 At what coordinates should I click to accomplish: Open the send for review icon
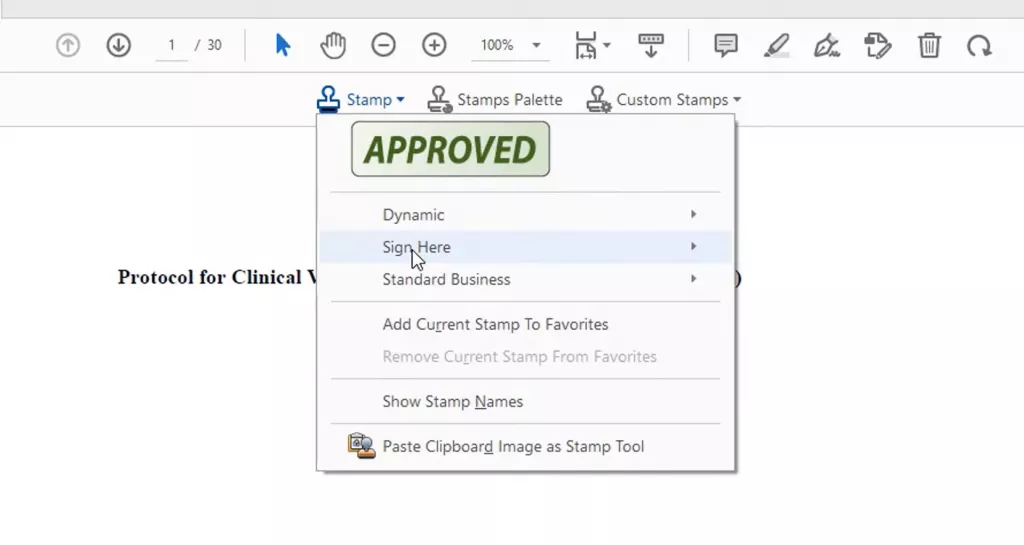[x=878, y=46]
